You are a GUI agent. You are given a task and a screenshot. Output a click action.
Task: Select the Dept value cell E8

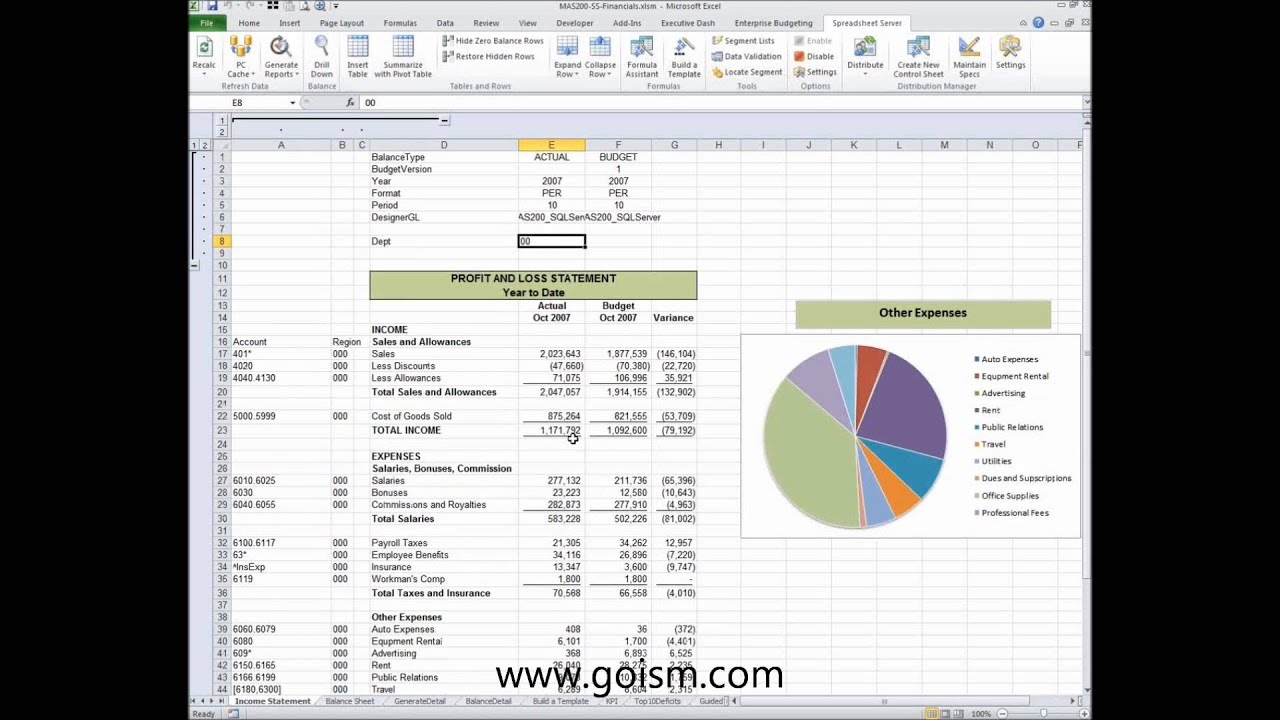551,241
